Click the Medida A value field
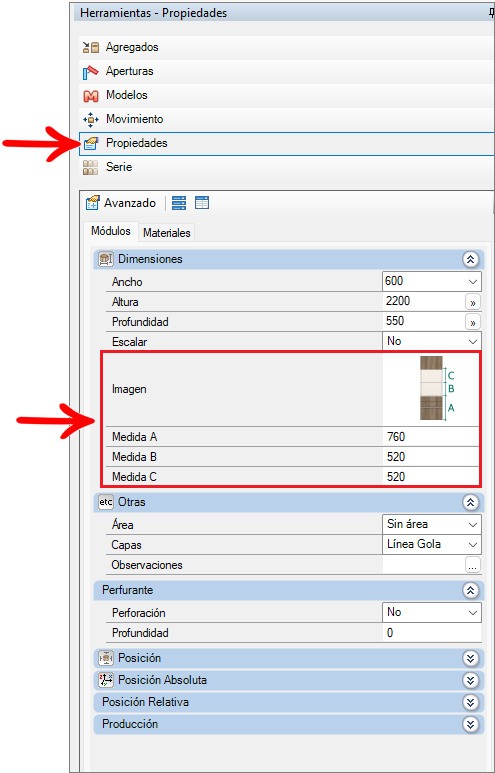495x773 pixels. tap(430, 437)
